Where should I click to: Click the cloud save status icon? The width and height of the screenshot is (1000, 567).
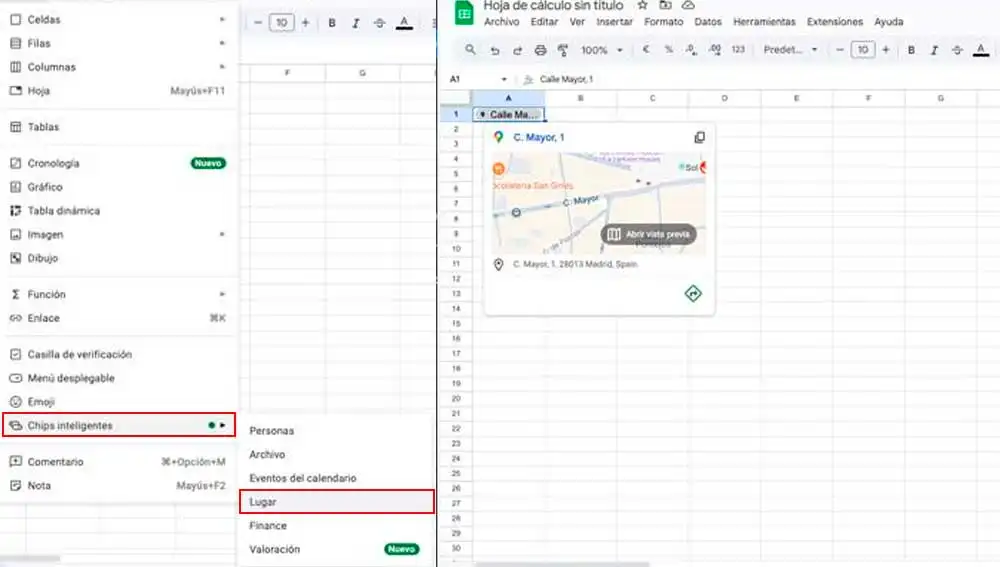[x=688, y=5]
